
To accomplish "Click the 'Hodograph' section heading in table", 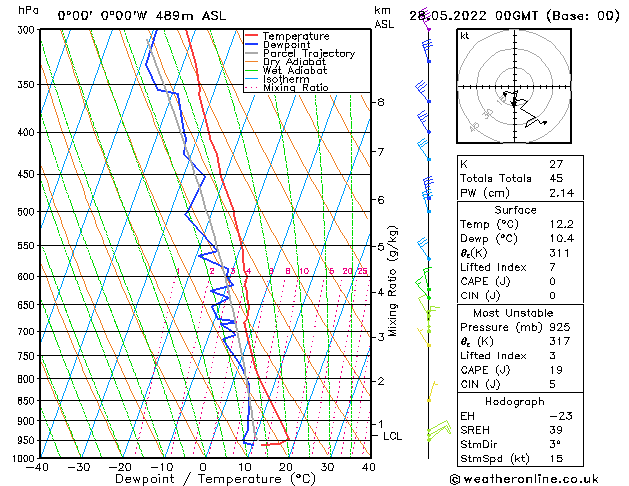I will (515, 402).
